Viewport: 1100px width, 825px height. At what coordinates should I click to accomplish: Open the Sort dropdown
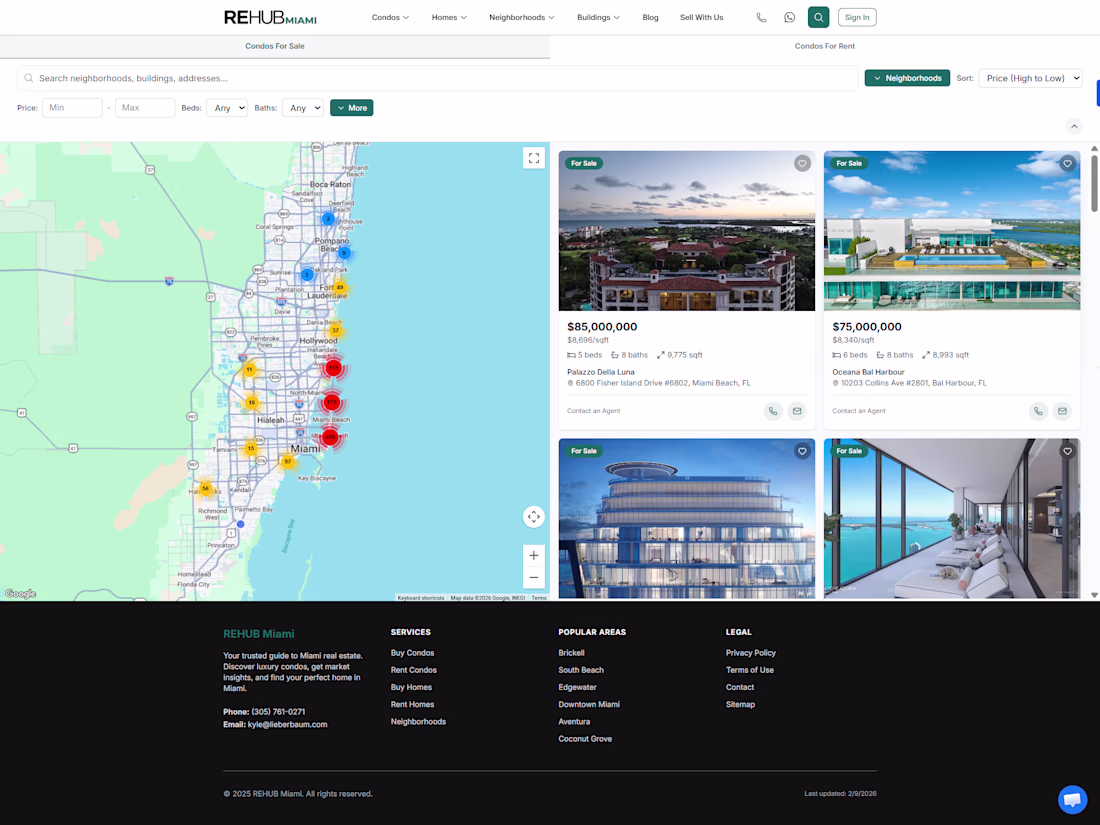[x=1030, y=78]
